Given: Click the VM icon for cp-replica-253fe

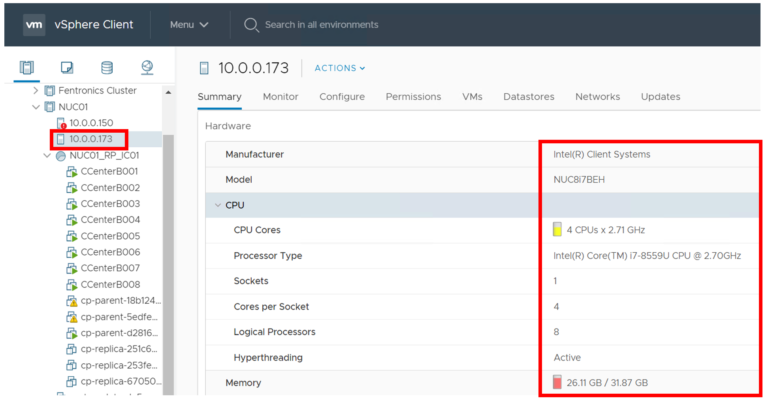Looking at the screenshot, I should pos(72,365).
